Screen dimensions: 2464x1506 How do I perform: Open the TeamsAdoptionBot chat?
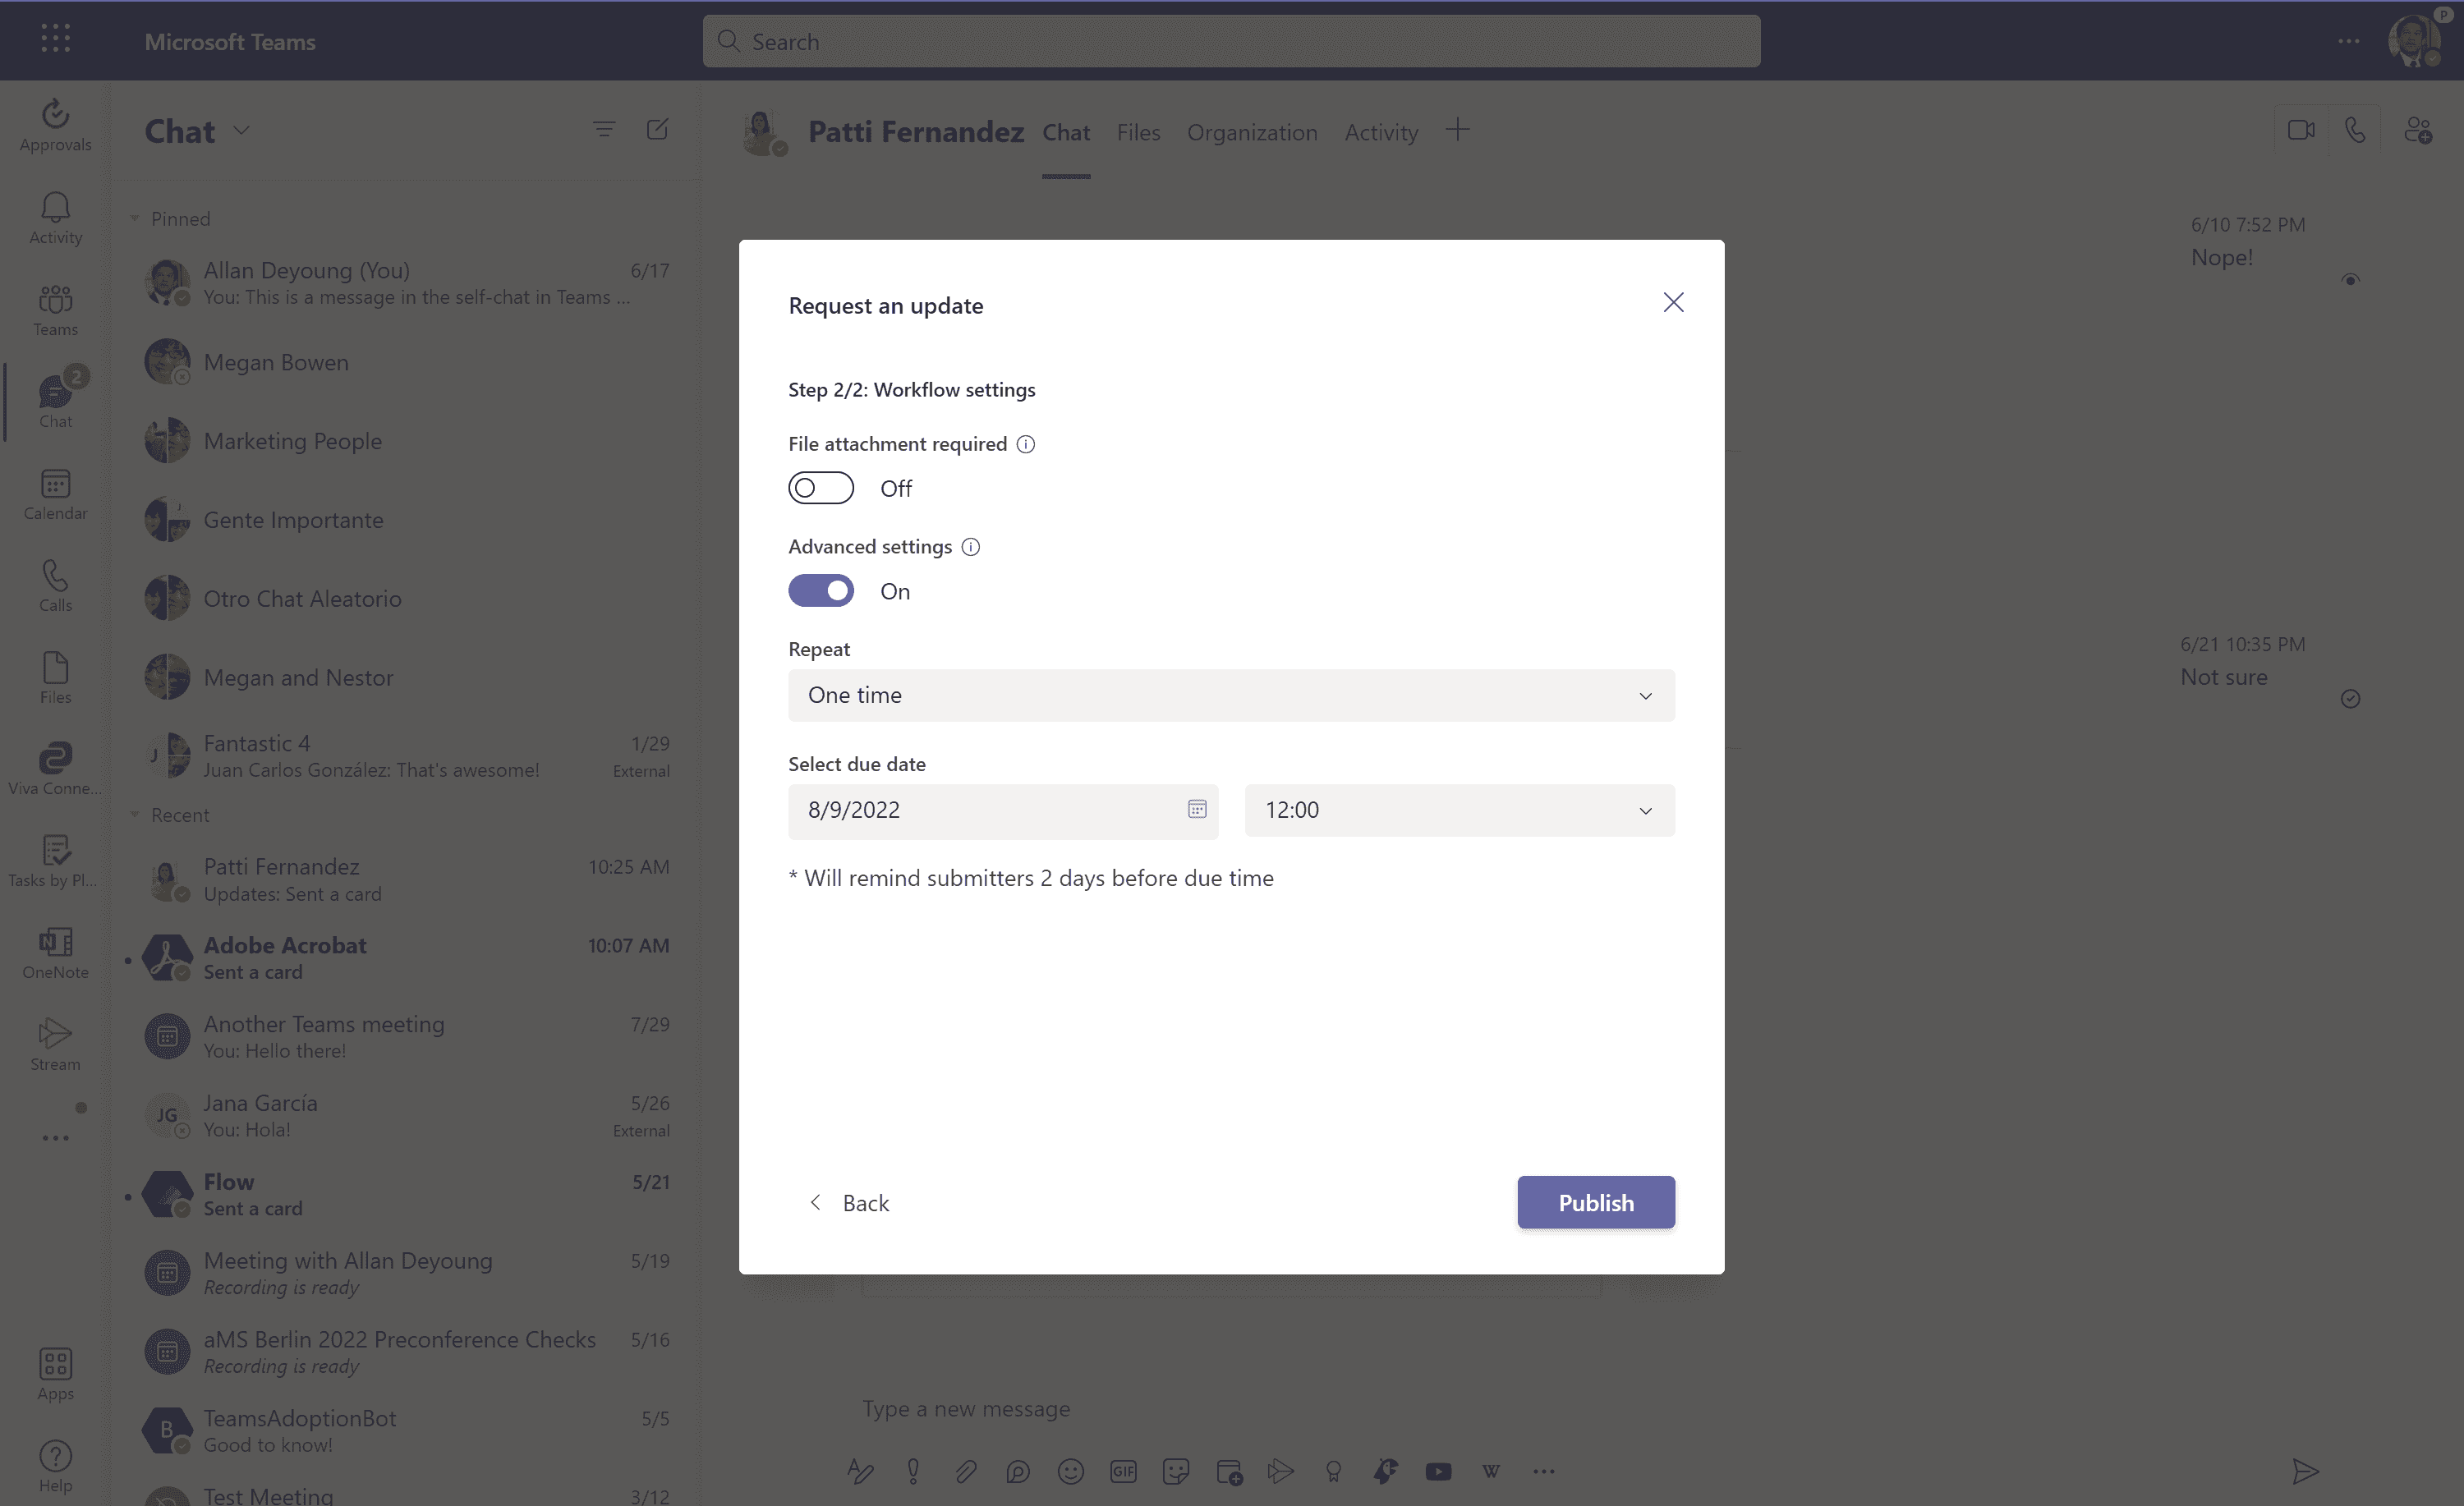click(x=406, y=1431)
